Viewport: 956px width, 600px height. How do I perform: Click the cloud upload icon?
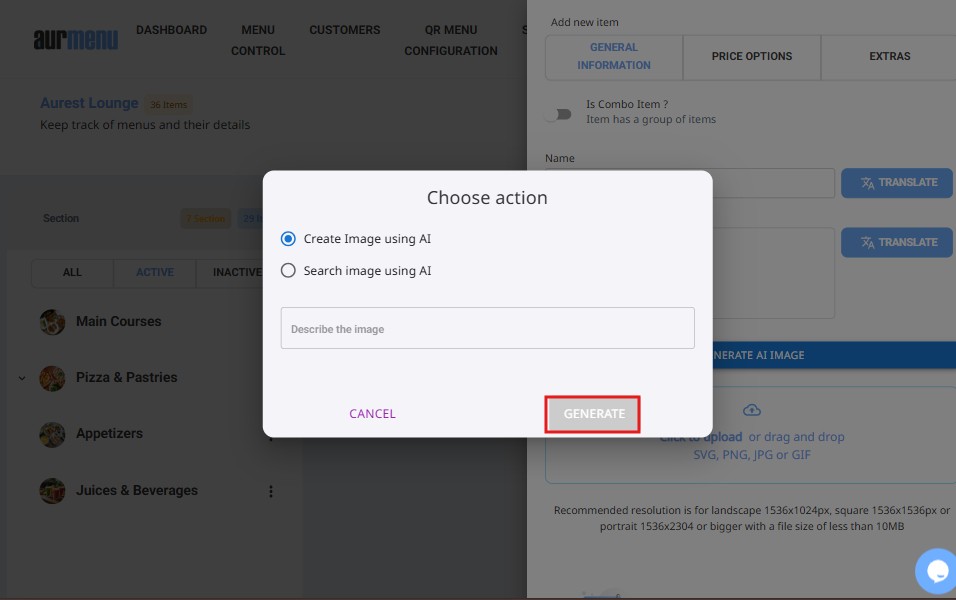752,410
